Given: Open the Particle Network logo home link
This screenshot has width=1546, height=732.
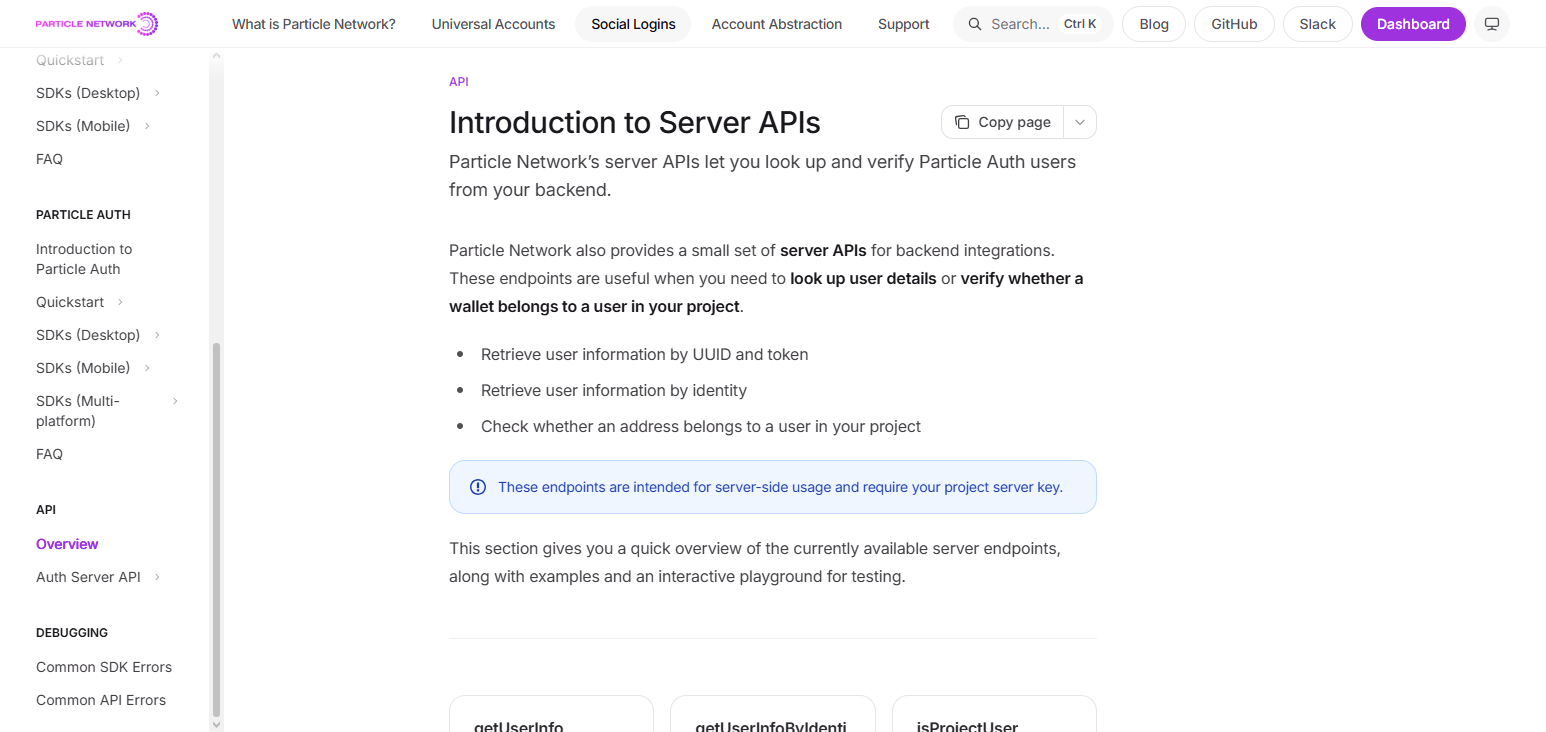Looking at the screenshot, I should tap(97, 24).
